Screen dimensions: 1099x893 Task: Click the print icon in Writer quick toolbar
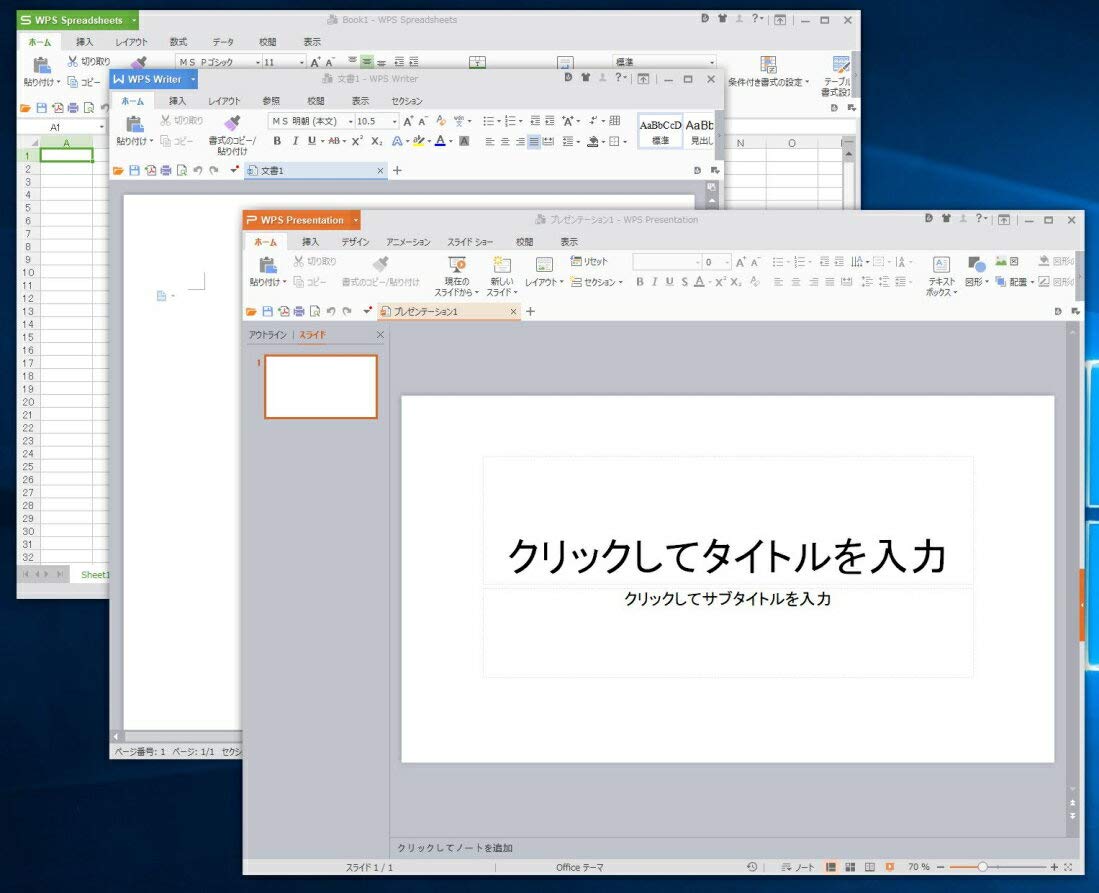[x=166, y=171]
